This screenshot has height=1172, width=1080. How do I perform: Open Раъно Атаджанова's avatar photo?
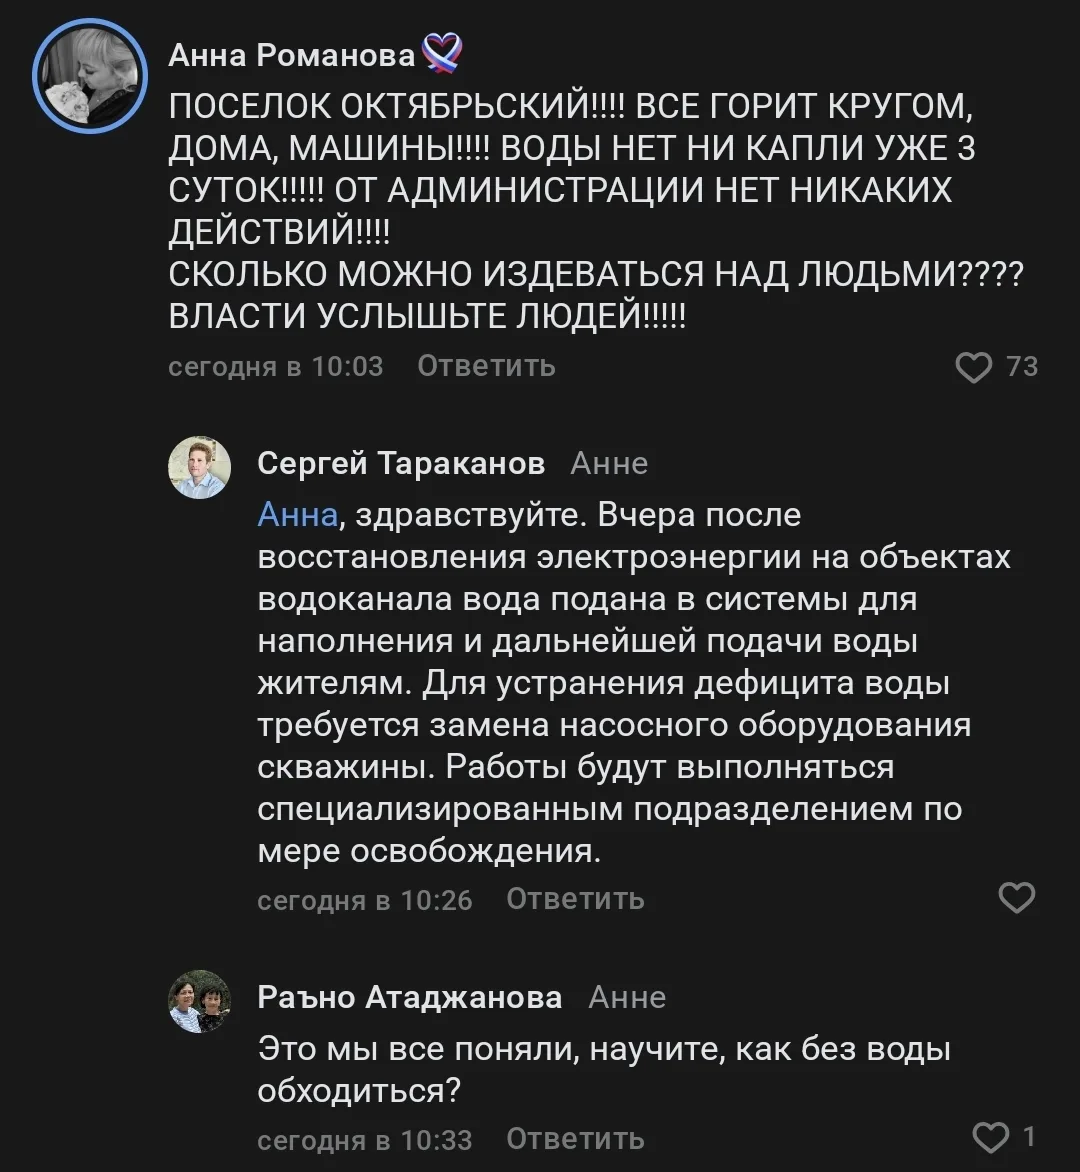200,1001
